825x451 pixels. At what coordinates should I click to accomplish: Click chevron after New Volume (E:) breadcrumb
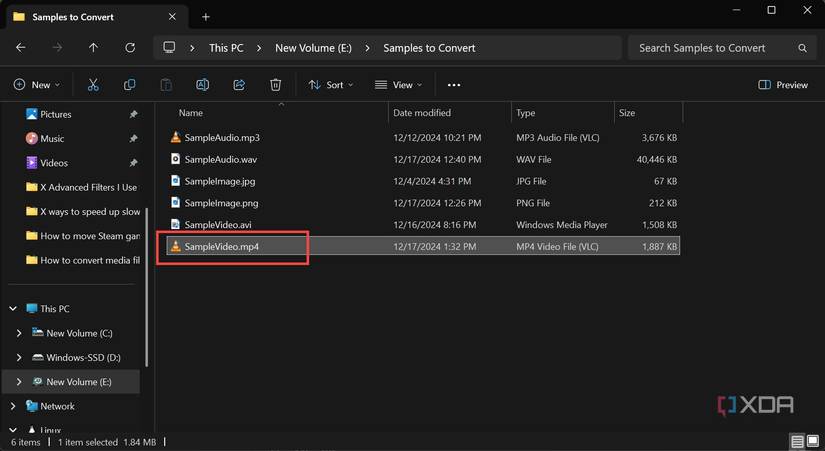pyautogui.click(x=367, y=48)
